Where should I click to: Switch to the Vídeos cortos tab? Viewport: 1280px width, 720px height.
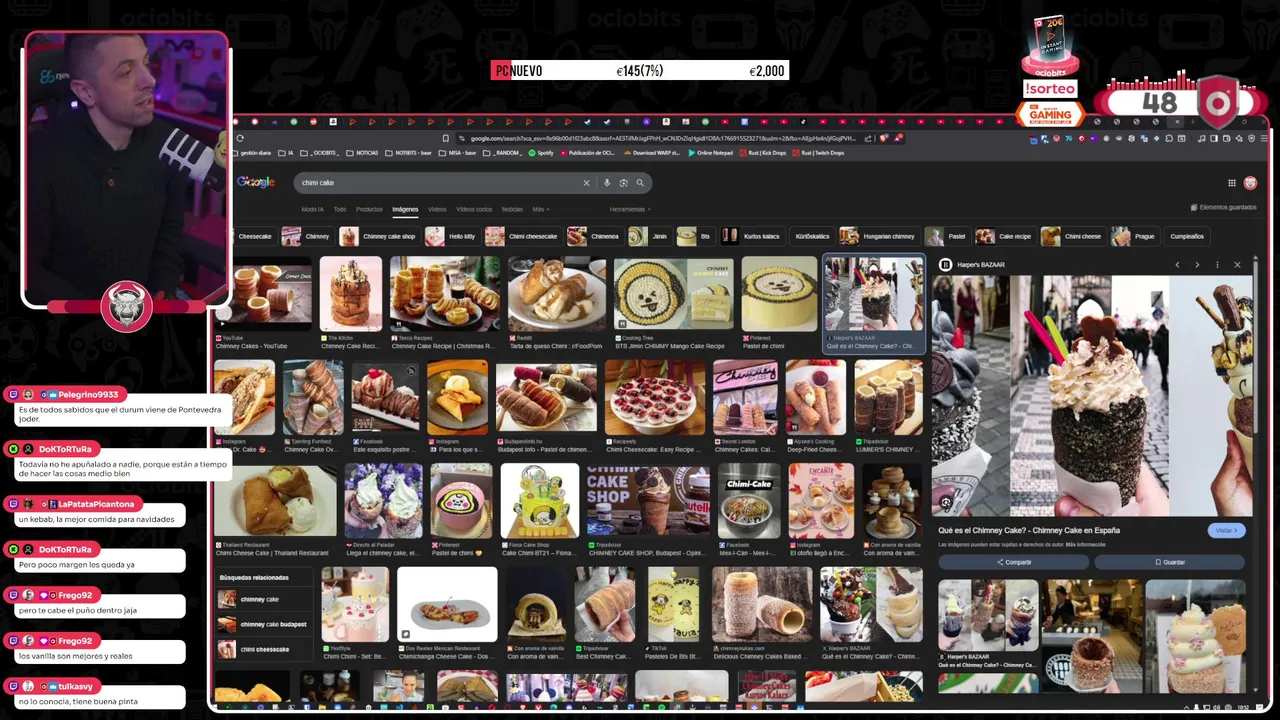(474, 209)
